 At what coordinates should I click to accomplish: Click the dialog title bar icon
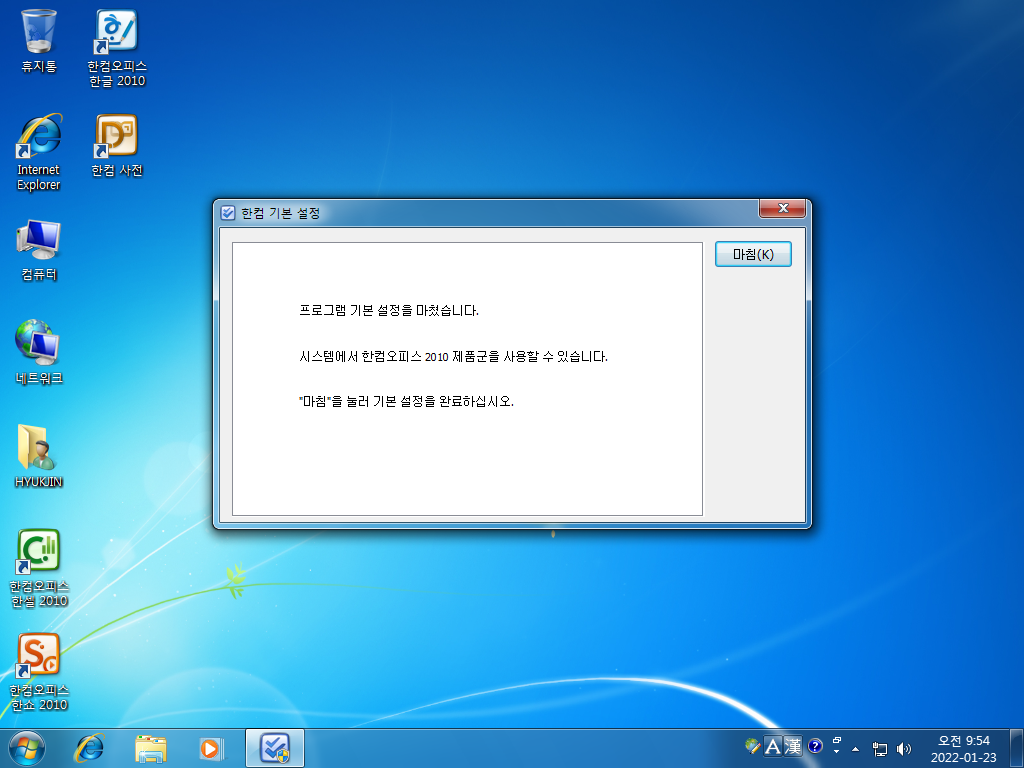coord(228,213)
